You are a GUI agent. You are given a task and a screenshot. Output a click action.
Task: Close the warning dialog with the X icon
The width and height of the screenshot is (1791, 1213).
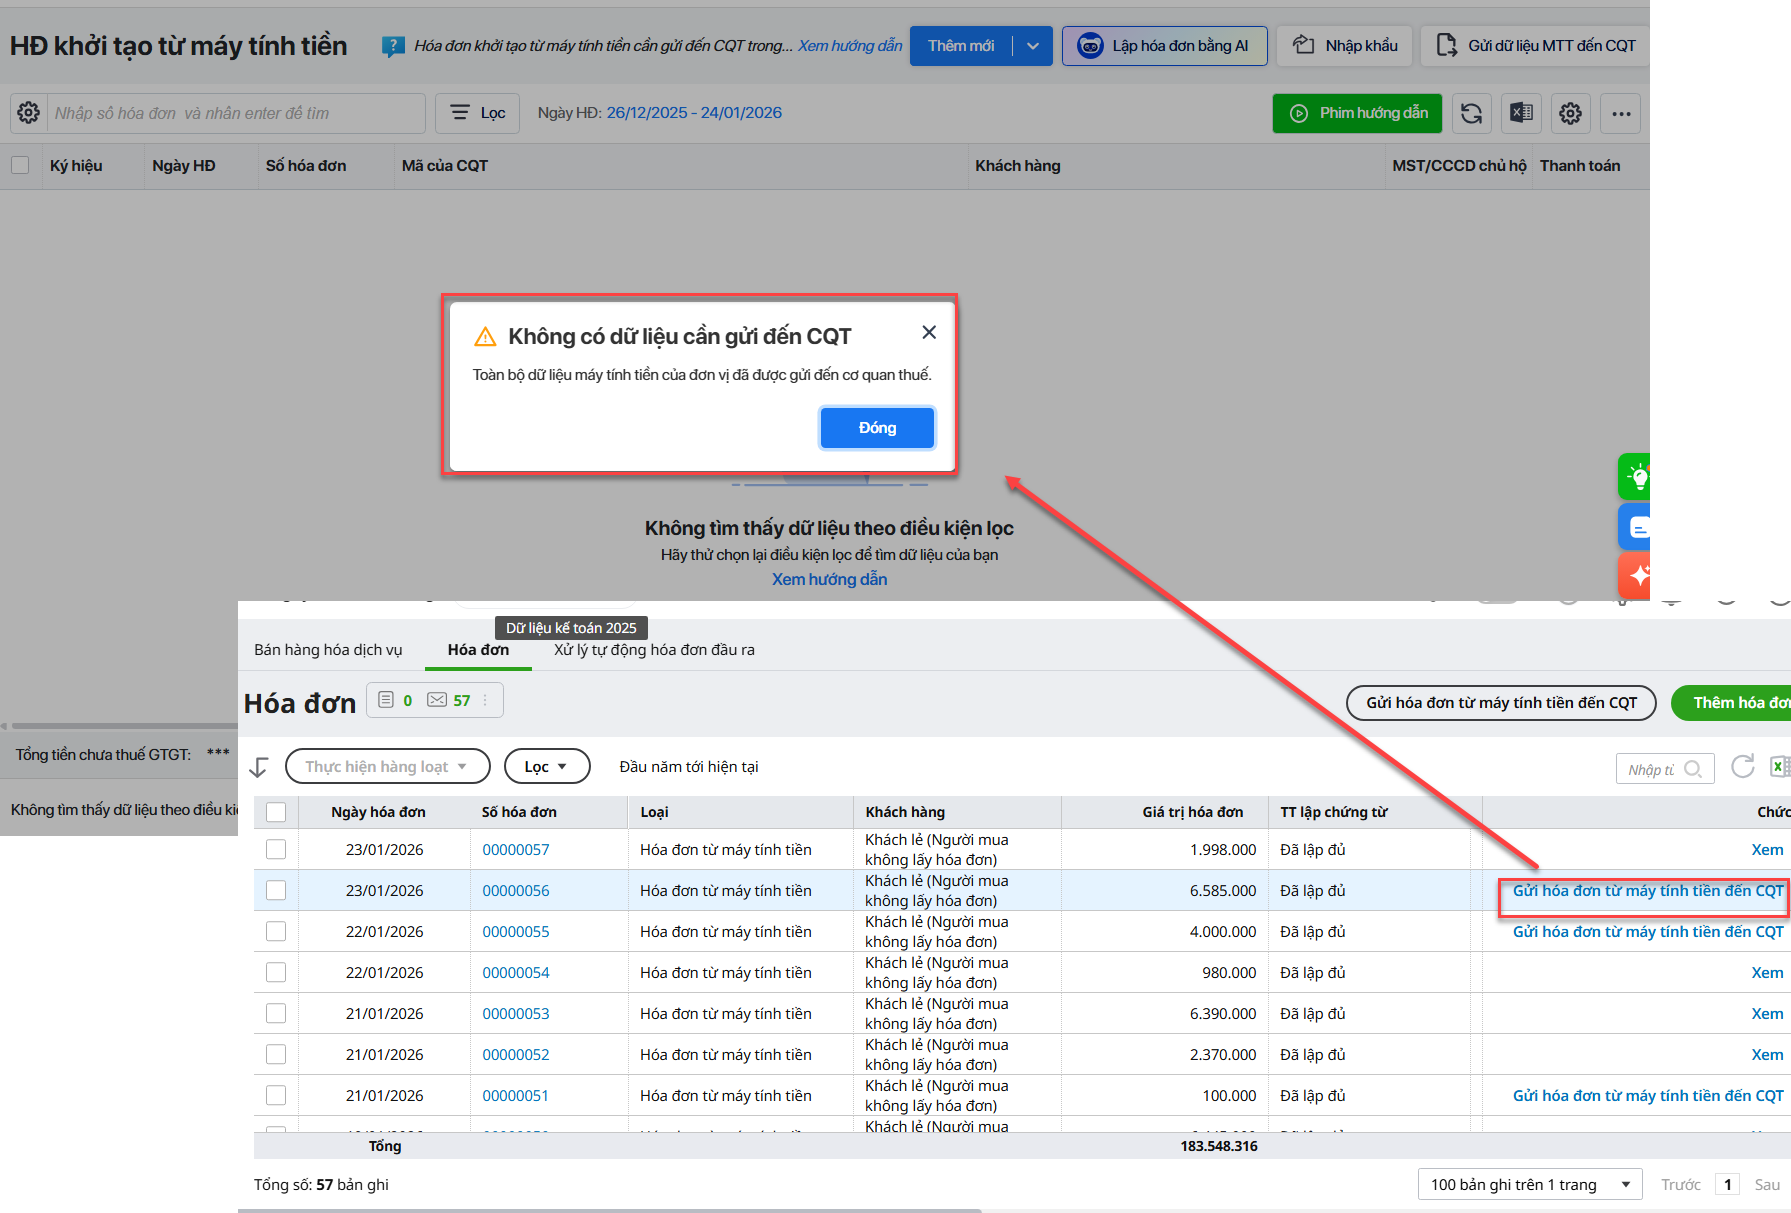pyautogui.click(x=929, y=332)
